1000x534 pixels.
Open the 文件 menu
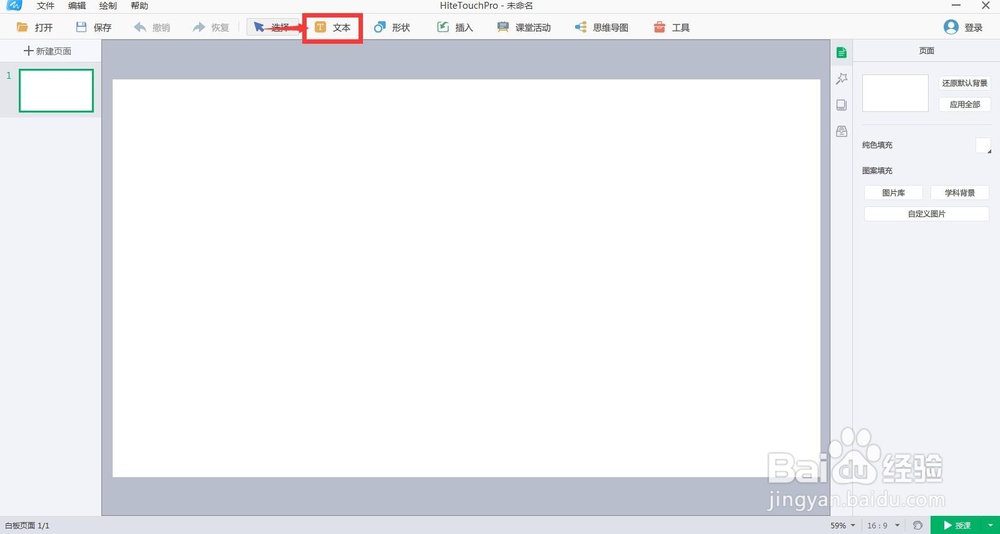coord(45,6)
